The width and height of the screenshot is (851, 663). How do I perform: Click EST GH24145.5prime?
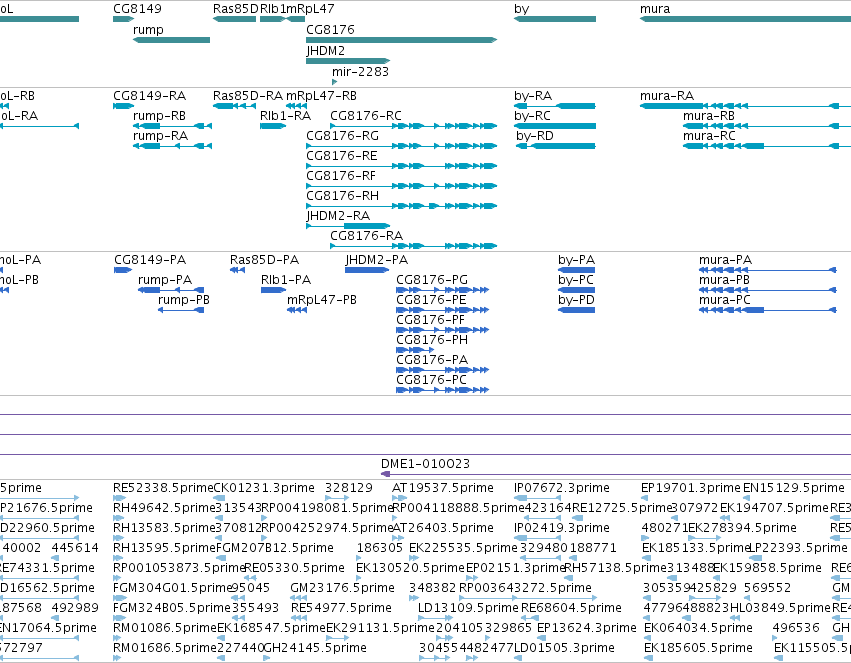[x=315, y=648]
